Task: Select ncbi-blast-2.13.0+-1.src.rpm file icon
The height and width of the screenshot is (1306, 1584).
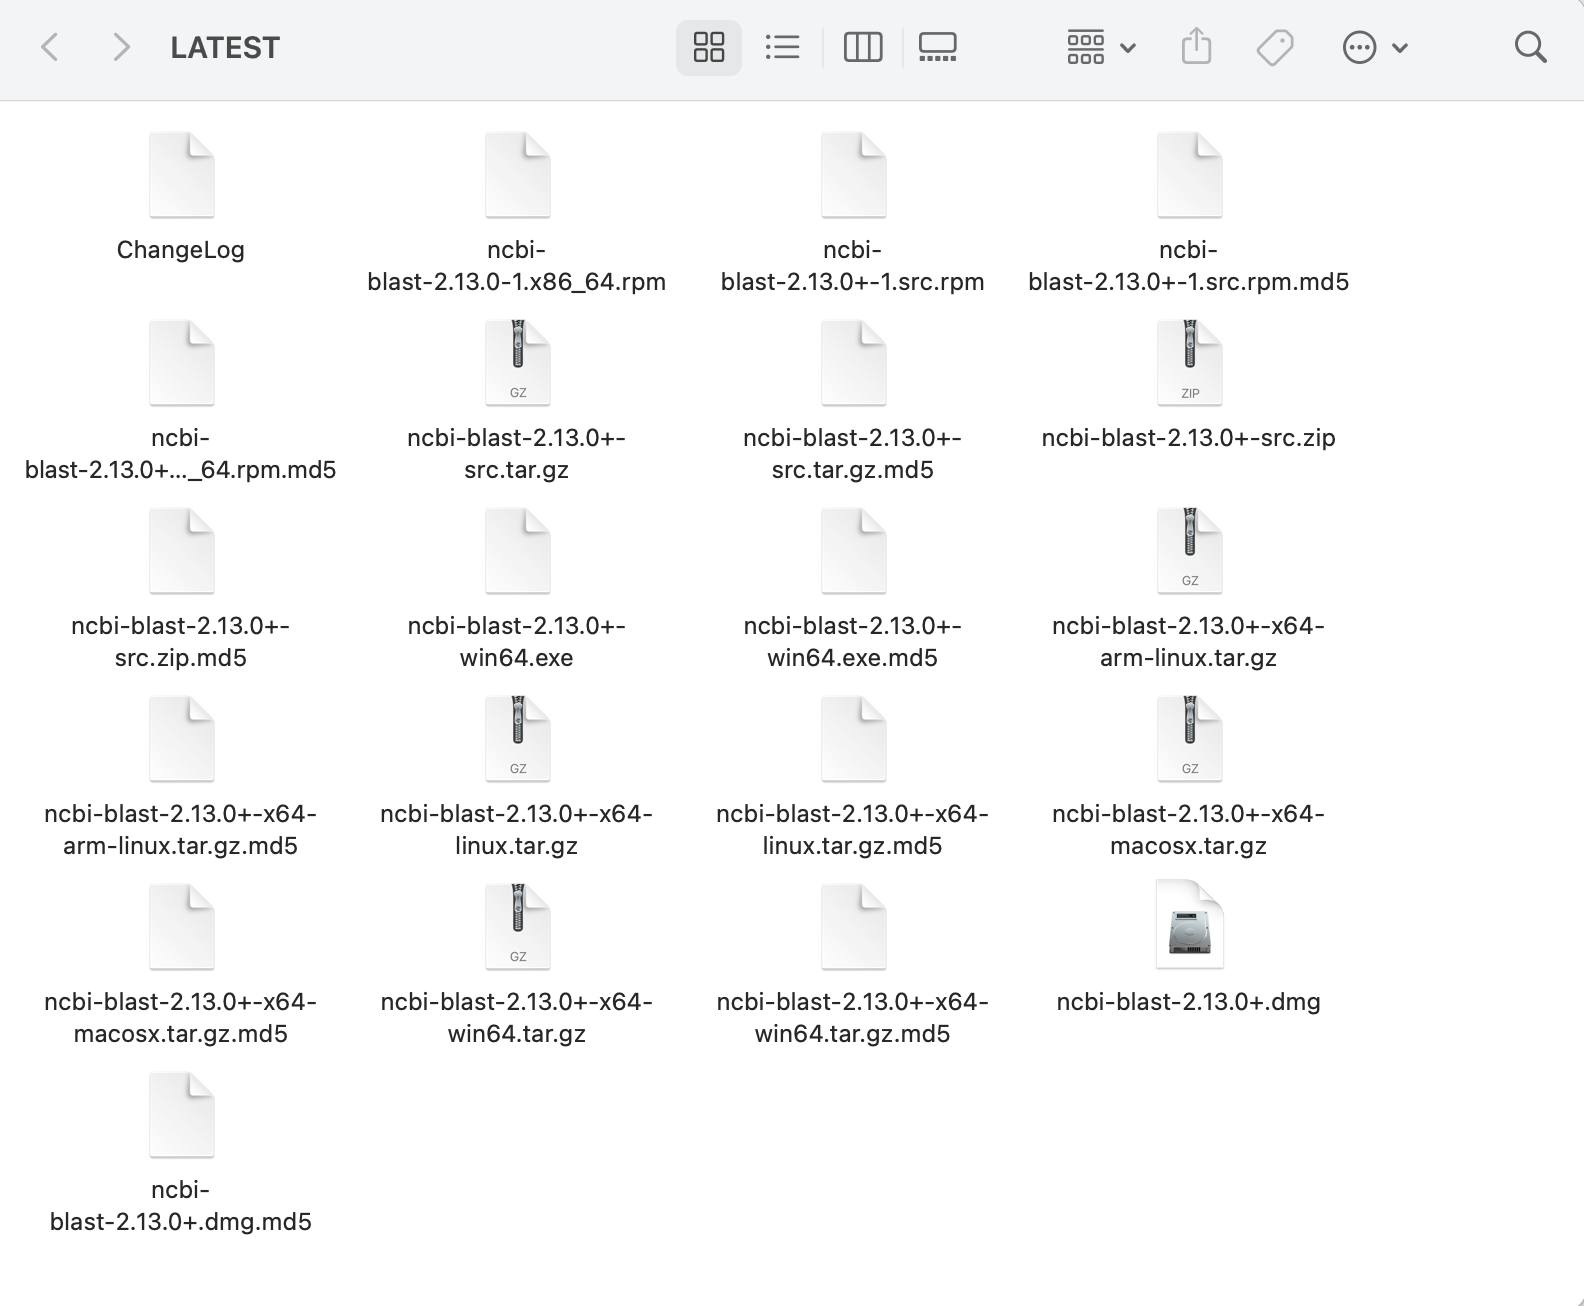Action: 853,175
